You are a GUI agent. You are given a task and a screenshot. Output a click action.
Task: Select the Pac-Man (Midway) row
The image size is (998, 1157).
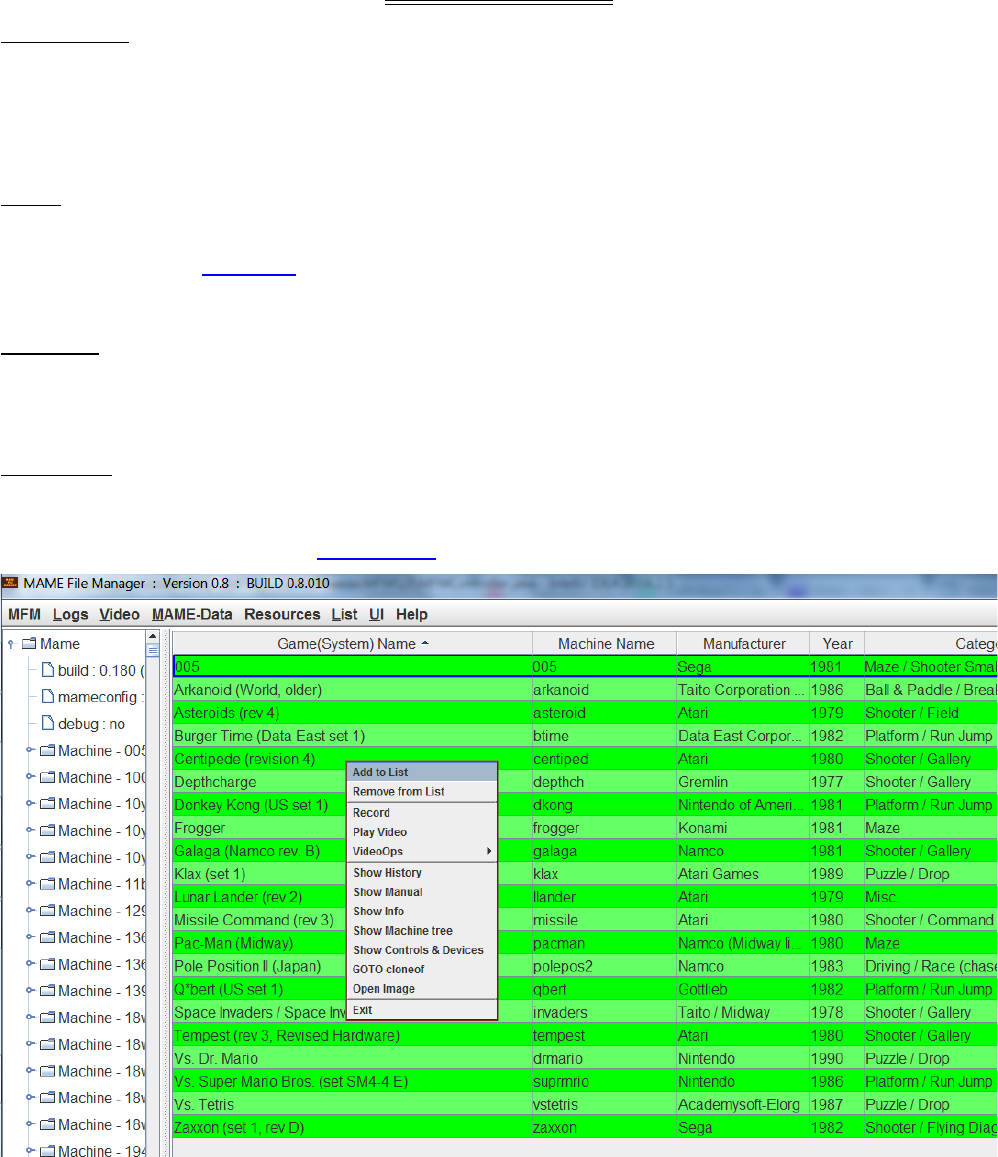tap(585, 943)
